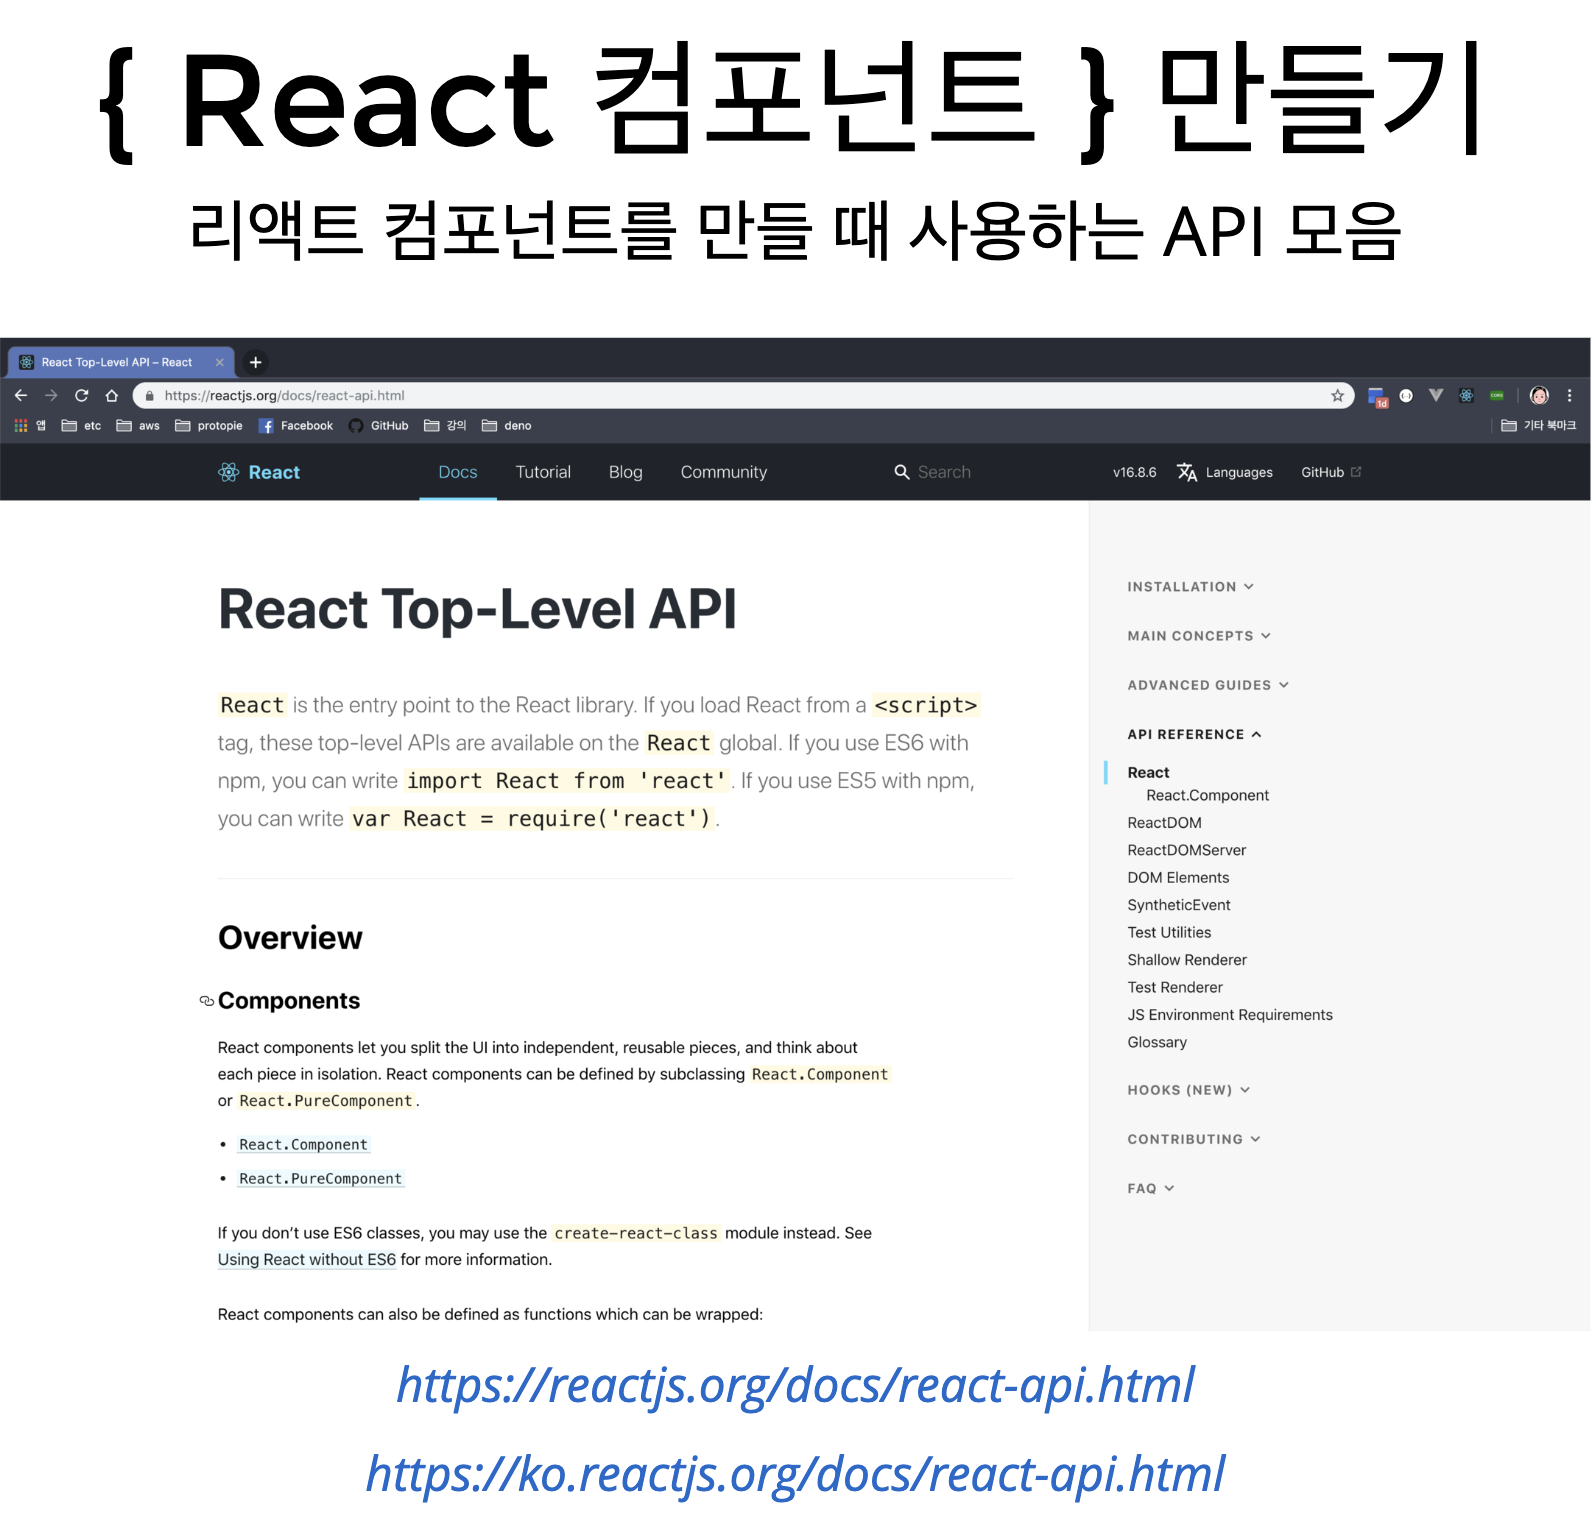The width and height of the screenshot is (1592, 1528).
Task: Select React.Component in sidebar
Action: (1208, 795)
